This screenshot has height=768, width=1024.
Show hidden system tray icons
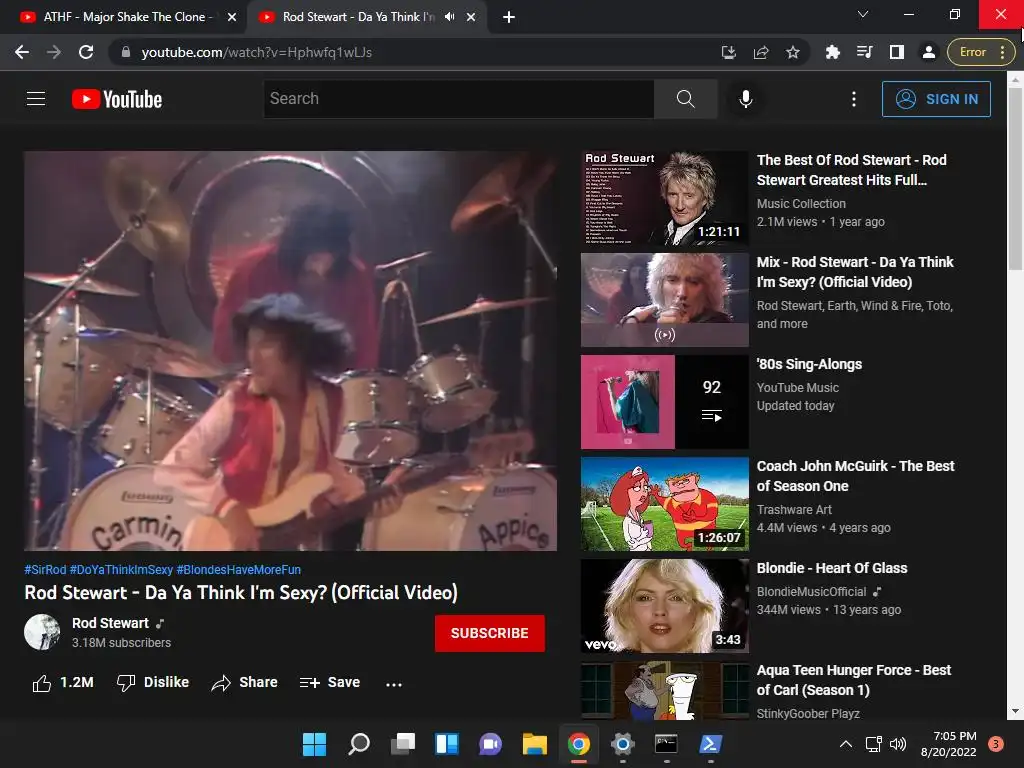pos(846,744)
